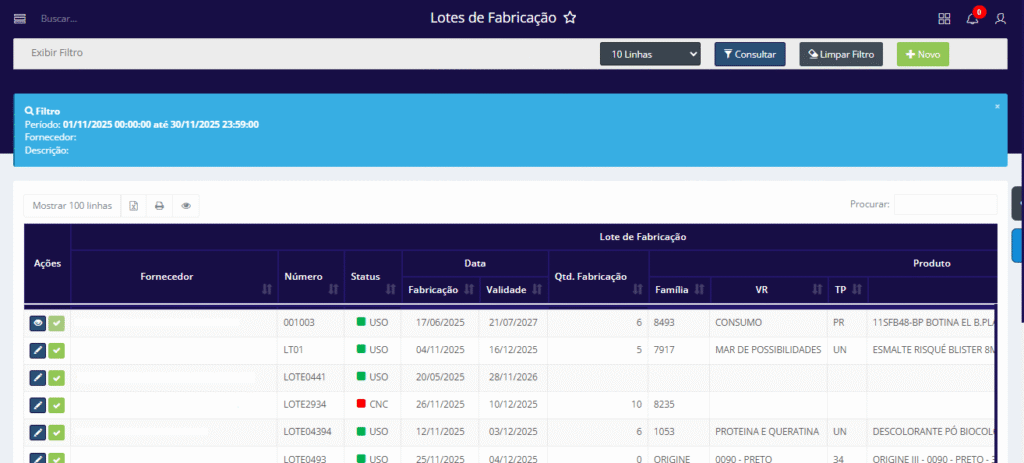Click the Consultar button
1024x463 pixels.
[x=750, y=54]
